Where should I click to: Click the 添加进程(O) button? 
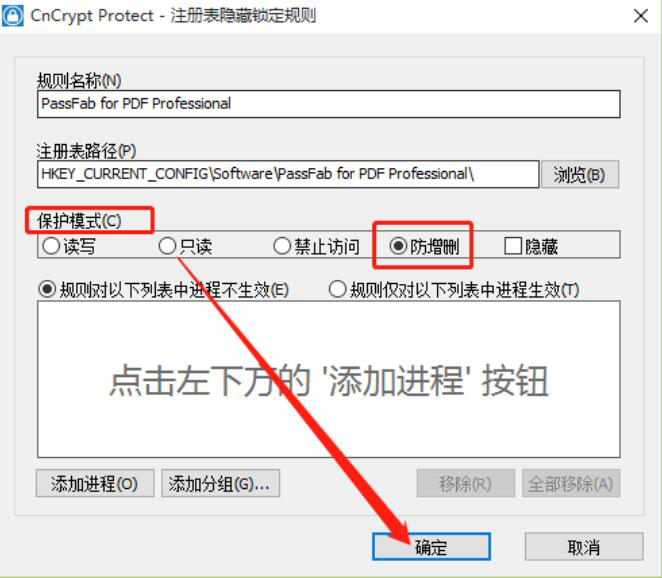click(95, 483)
